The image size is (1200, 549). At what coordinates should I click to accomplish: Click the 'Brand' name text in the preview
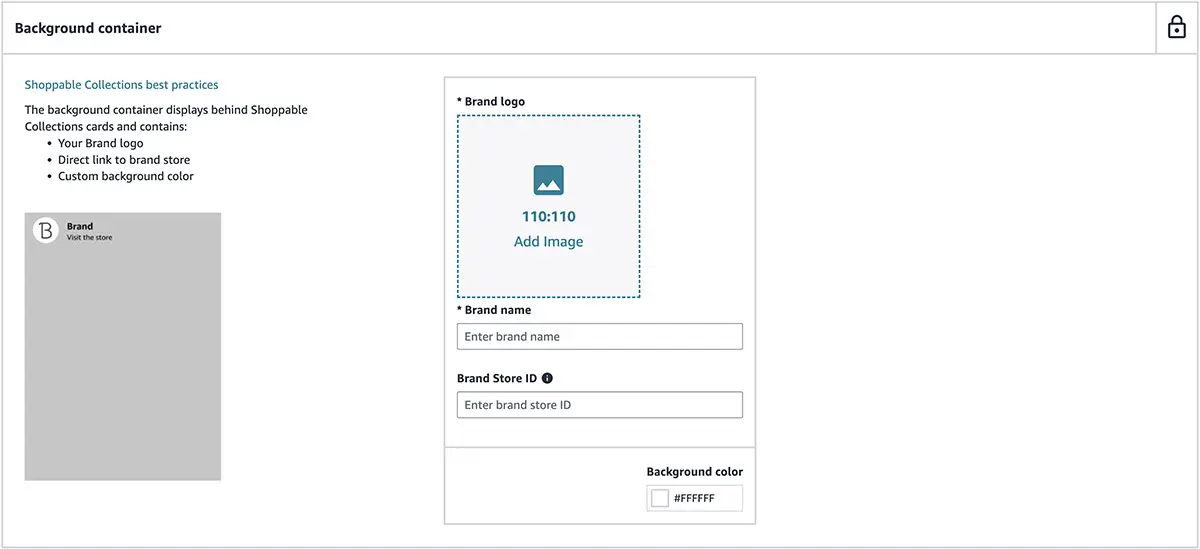click(80, 227)
